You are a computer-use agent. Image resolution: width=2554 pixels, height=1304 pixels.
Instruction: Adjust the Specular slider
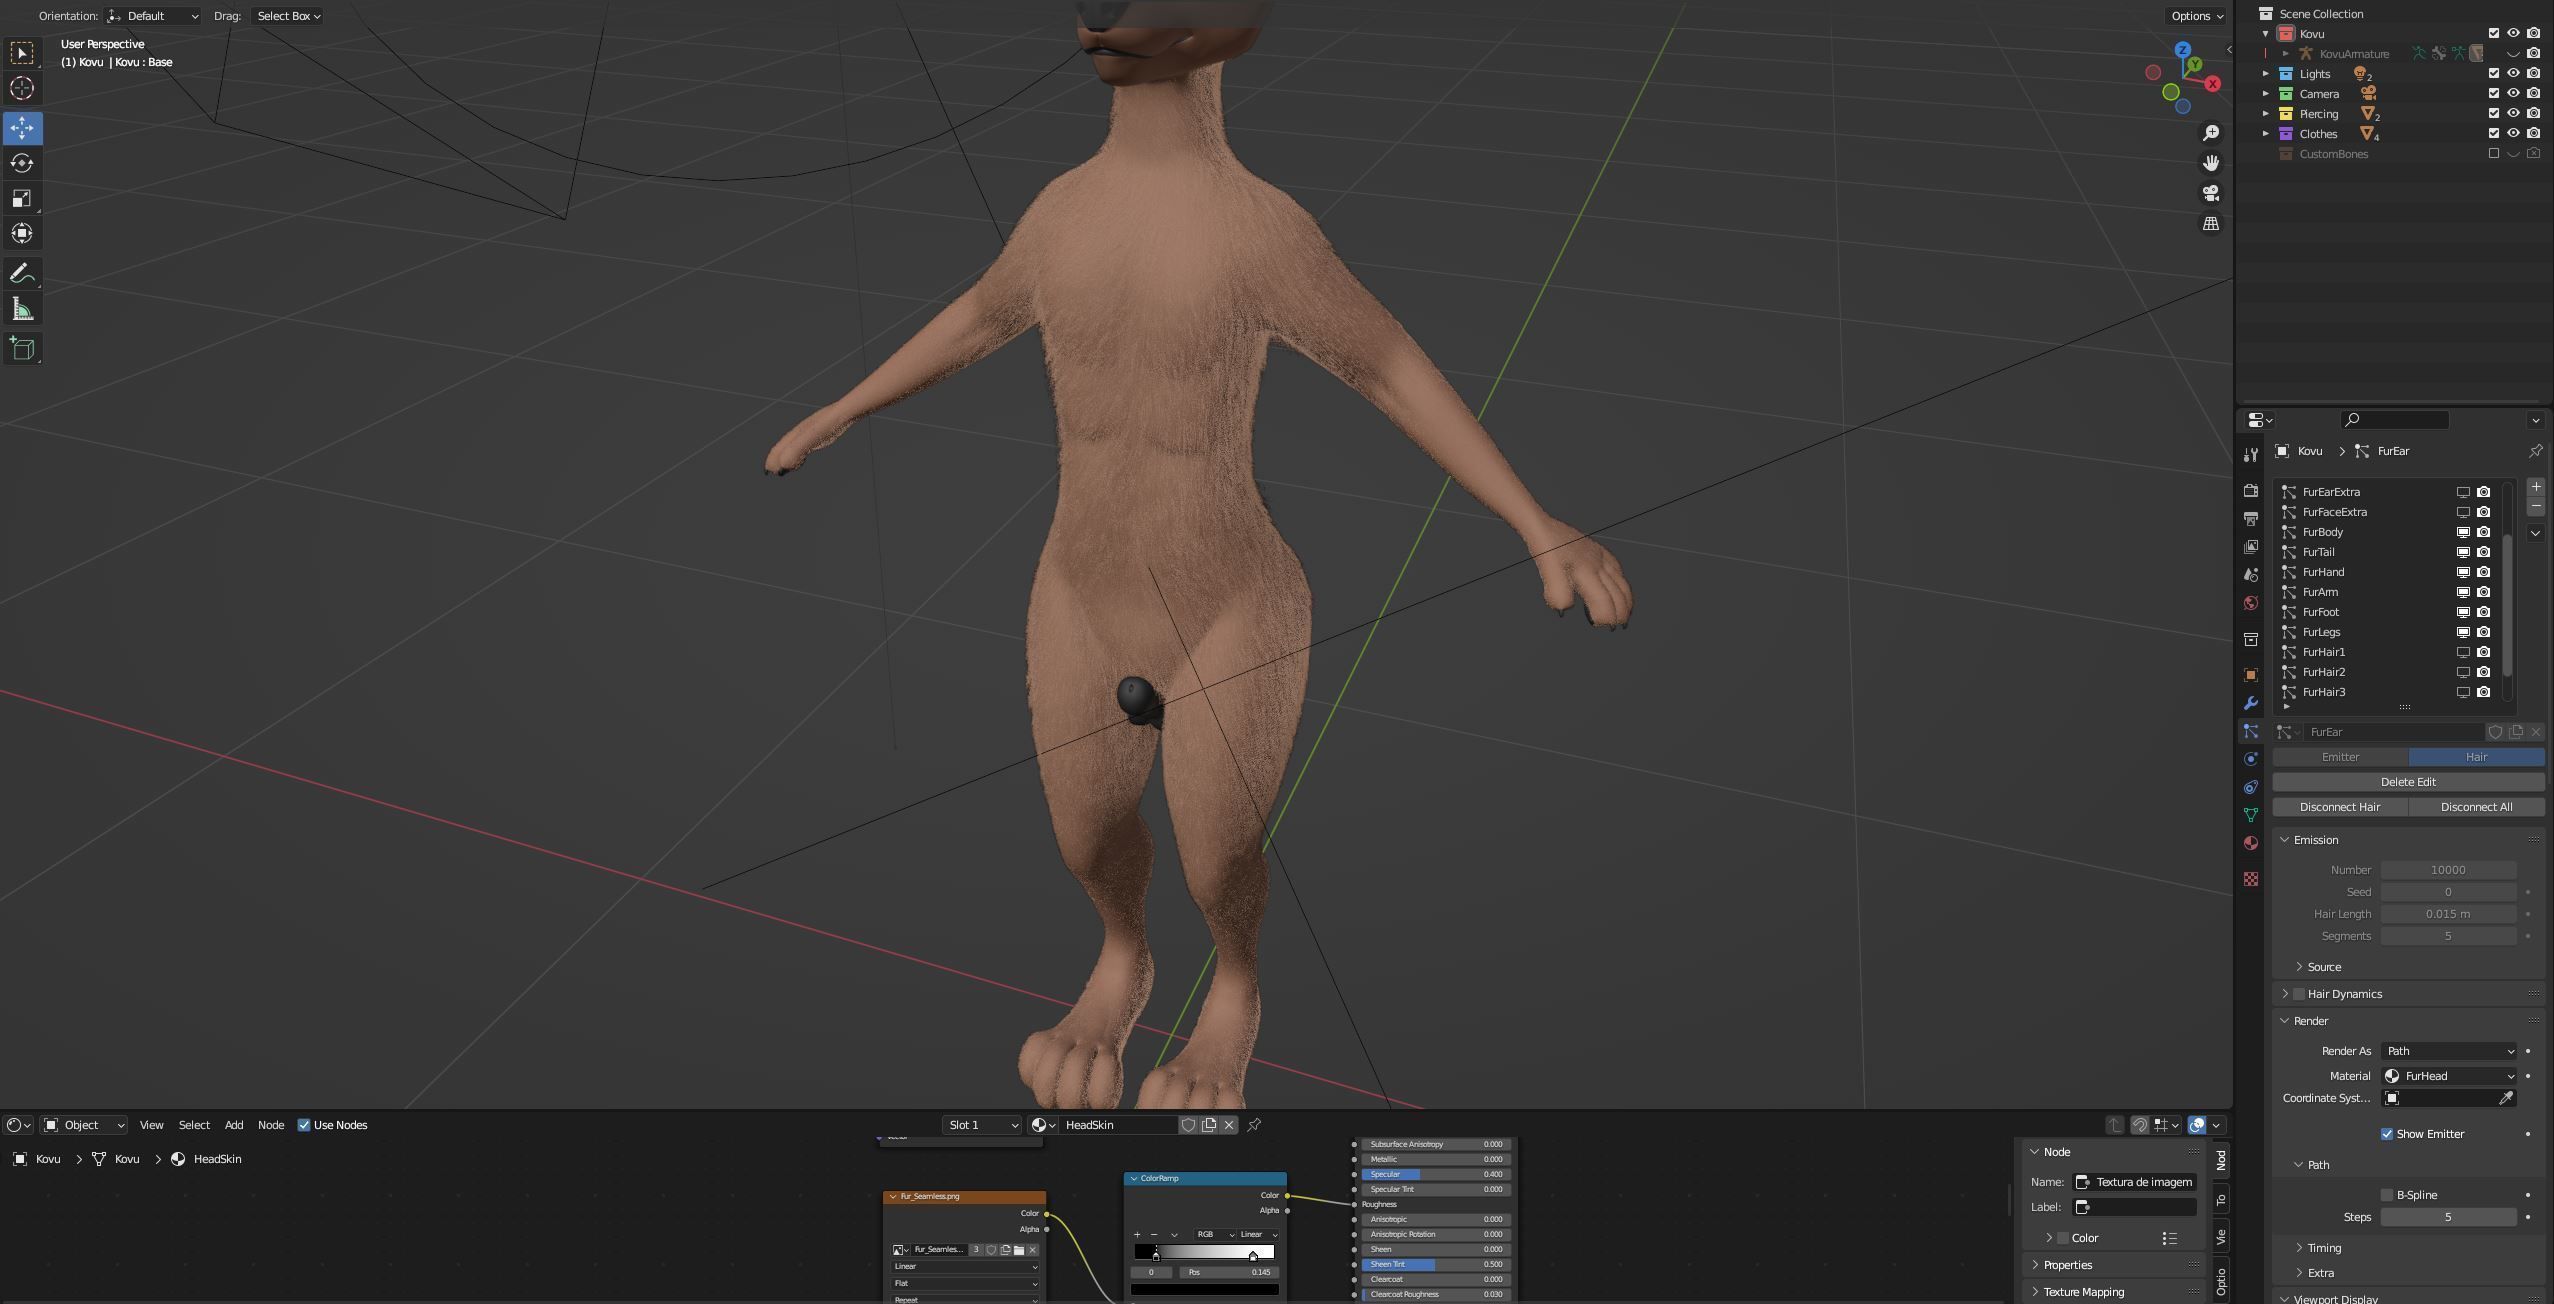tap(1436, 1174)
